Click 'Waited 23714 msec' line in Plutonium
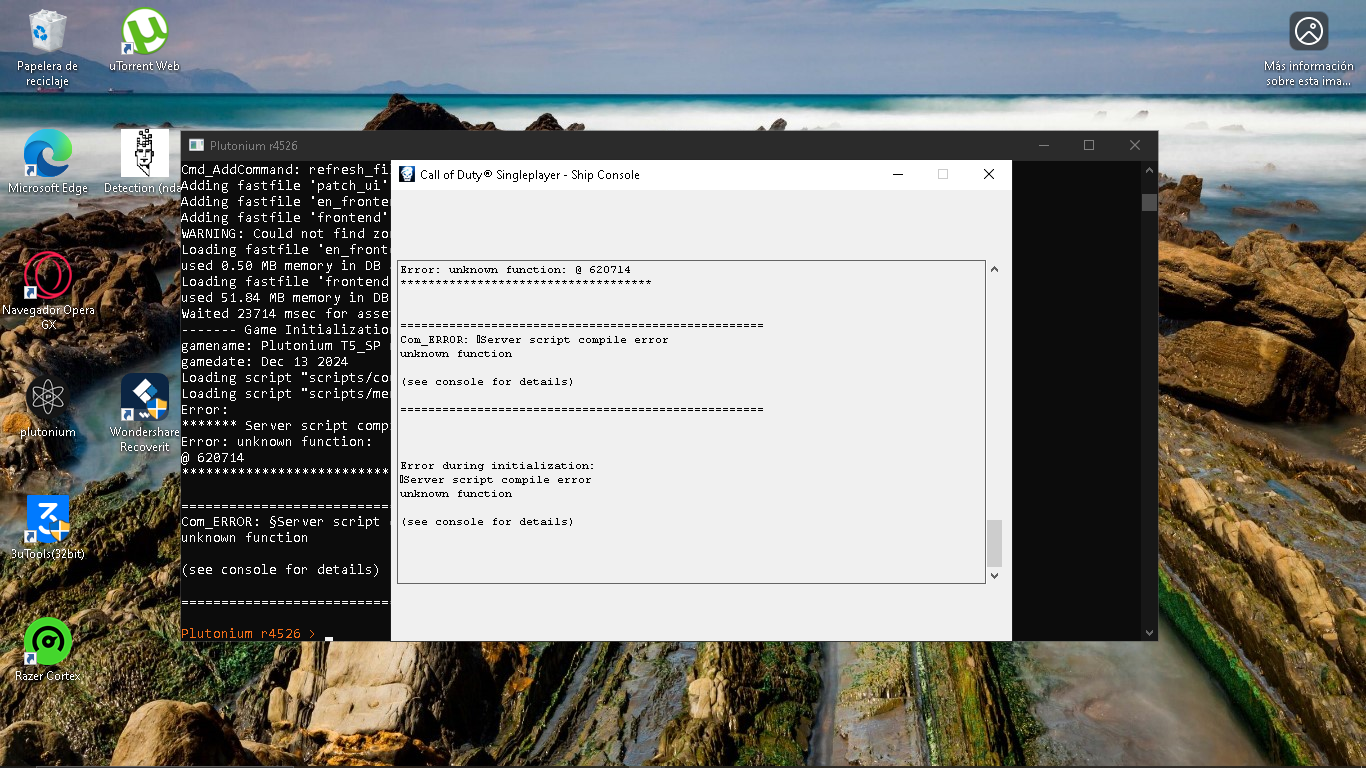Viewport: 1366px width, 768px height. pyautogui.click(x=285, y=314)
